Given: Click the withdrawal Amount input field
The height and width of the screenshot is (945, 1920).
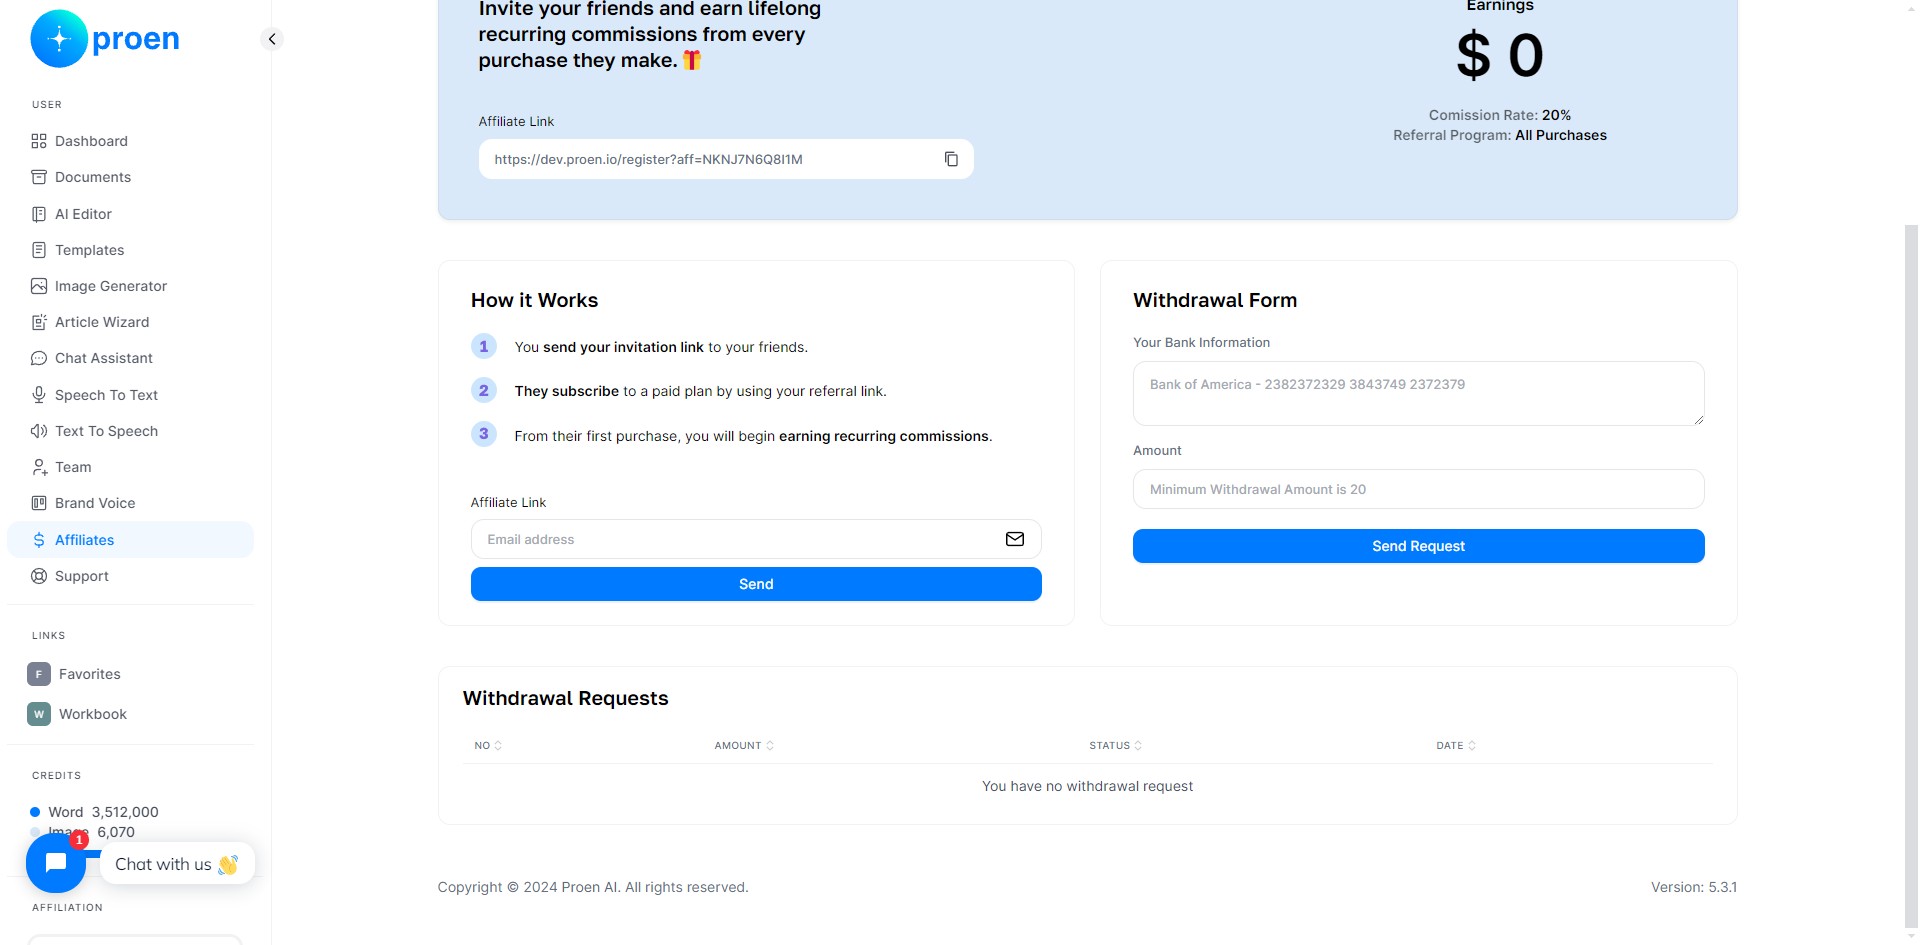Looking at the screenshot, I should click(1418, 489).
